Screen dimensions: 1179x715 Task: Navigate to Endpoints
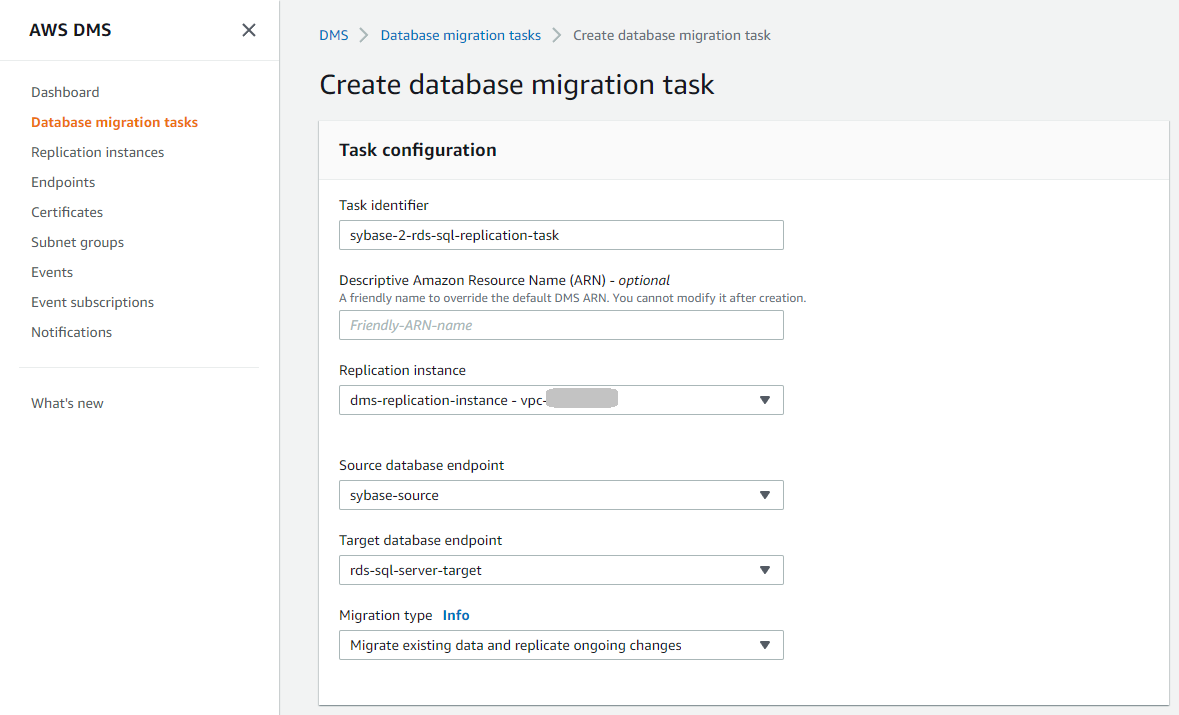(x=63, y=182)
